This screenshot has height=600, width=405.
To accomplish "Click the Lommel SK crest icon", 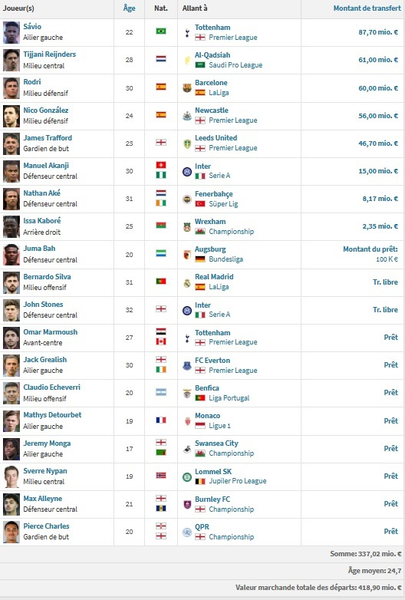I will point(187,477).
